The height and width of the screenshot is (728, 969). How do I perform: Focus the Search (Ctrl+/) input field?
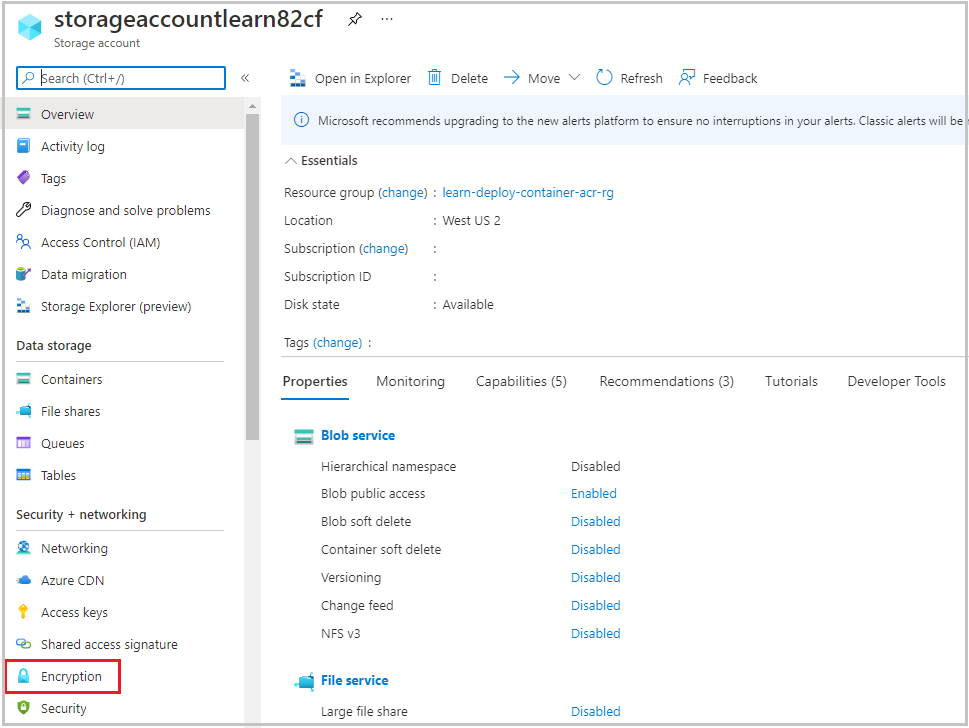pyautogui.click(x=121, y=78)
